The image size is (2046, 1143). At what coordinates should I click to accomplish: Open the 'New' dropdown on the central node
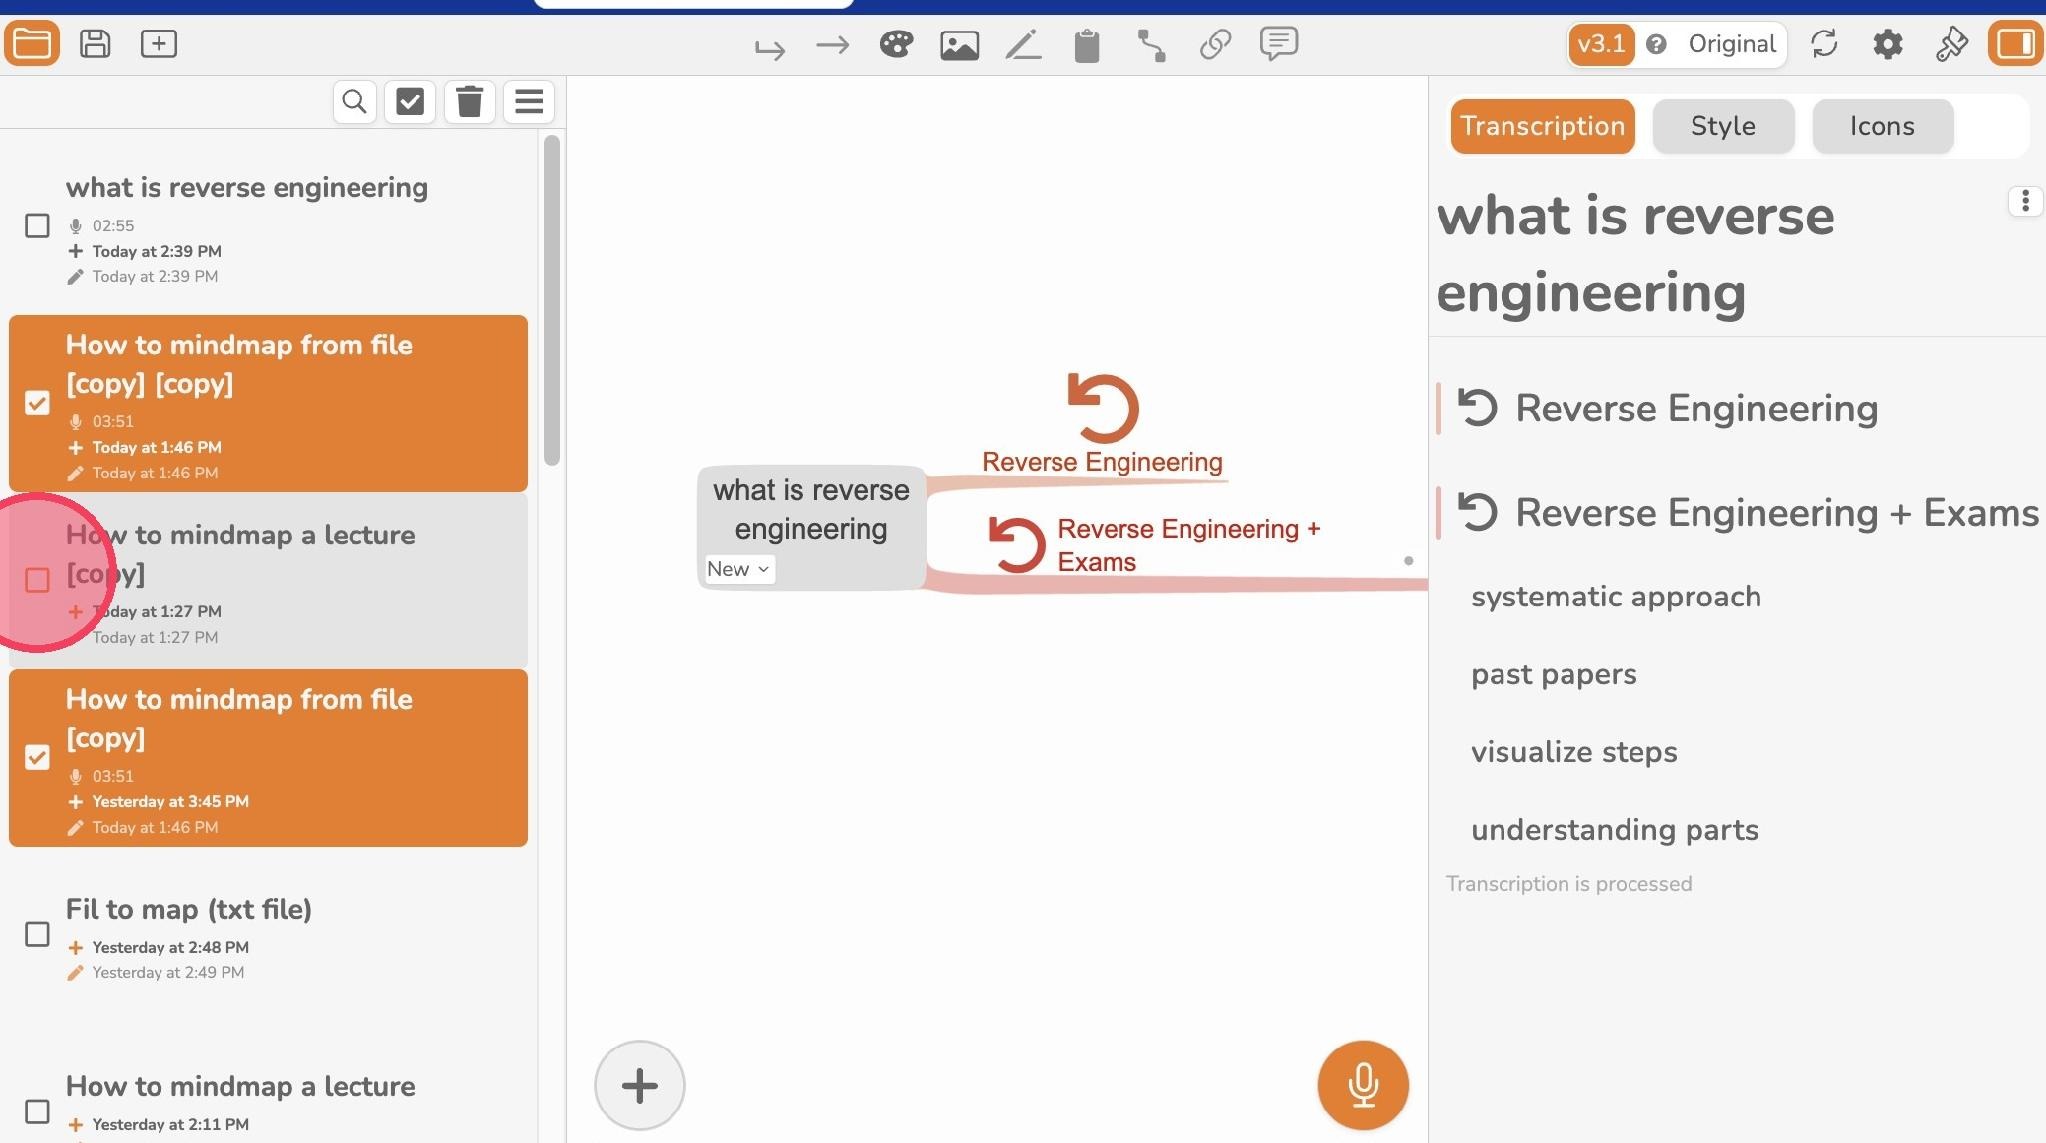tap(739, 569)
